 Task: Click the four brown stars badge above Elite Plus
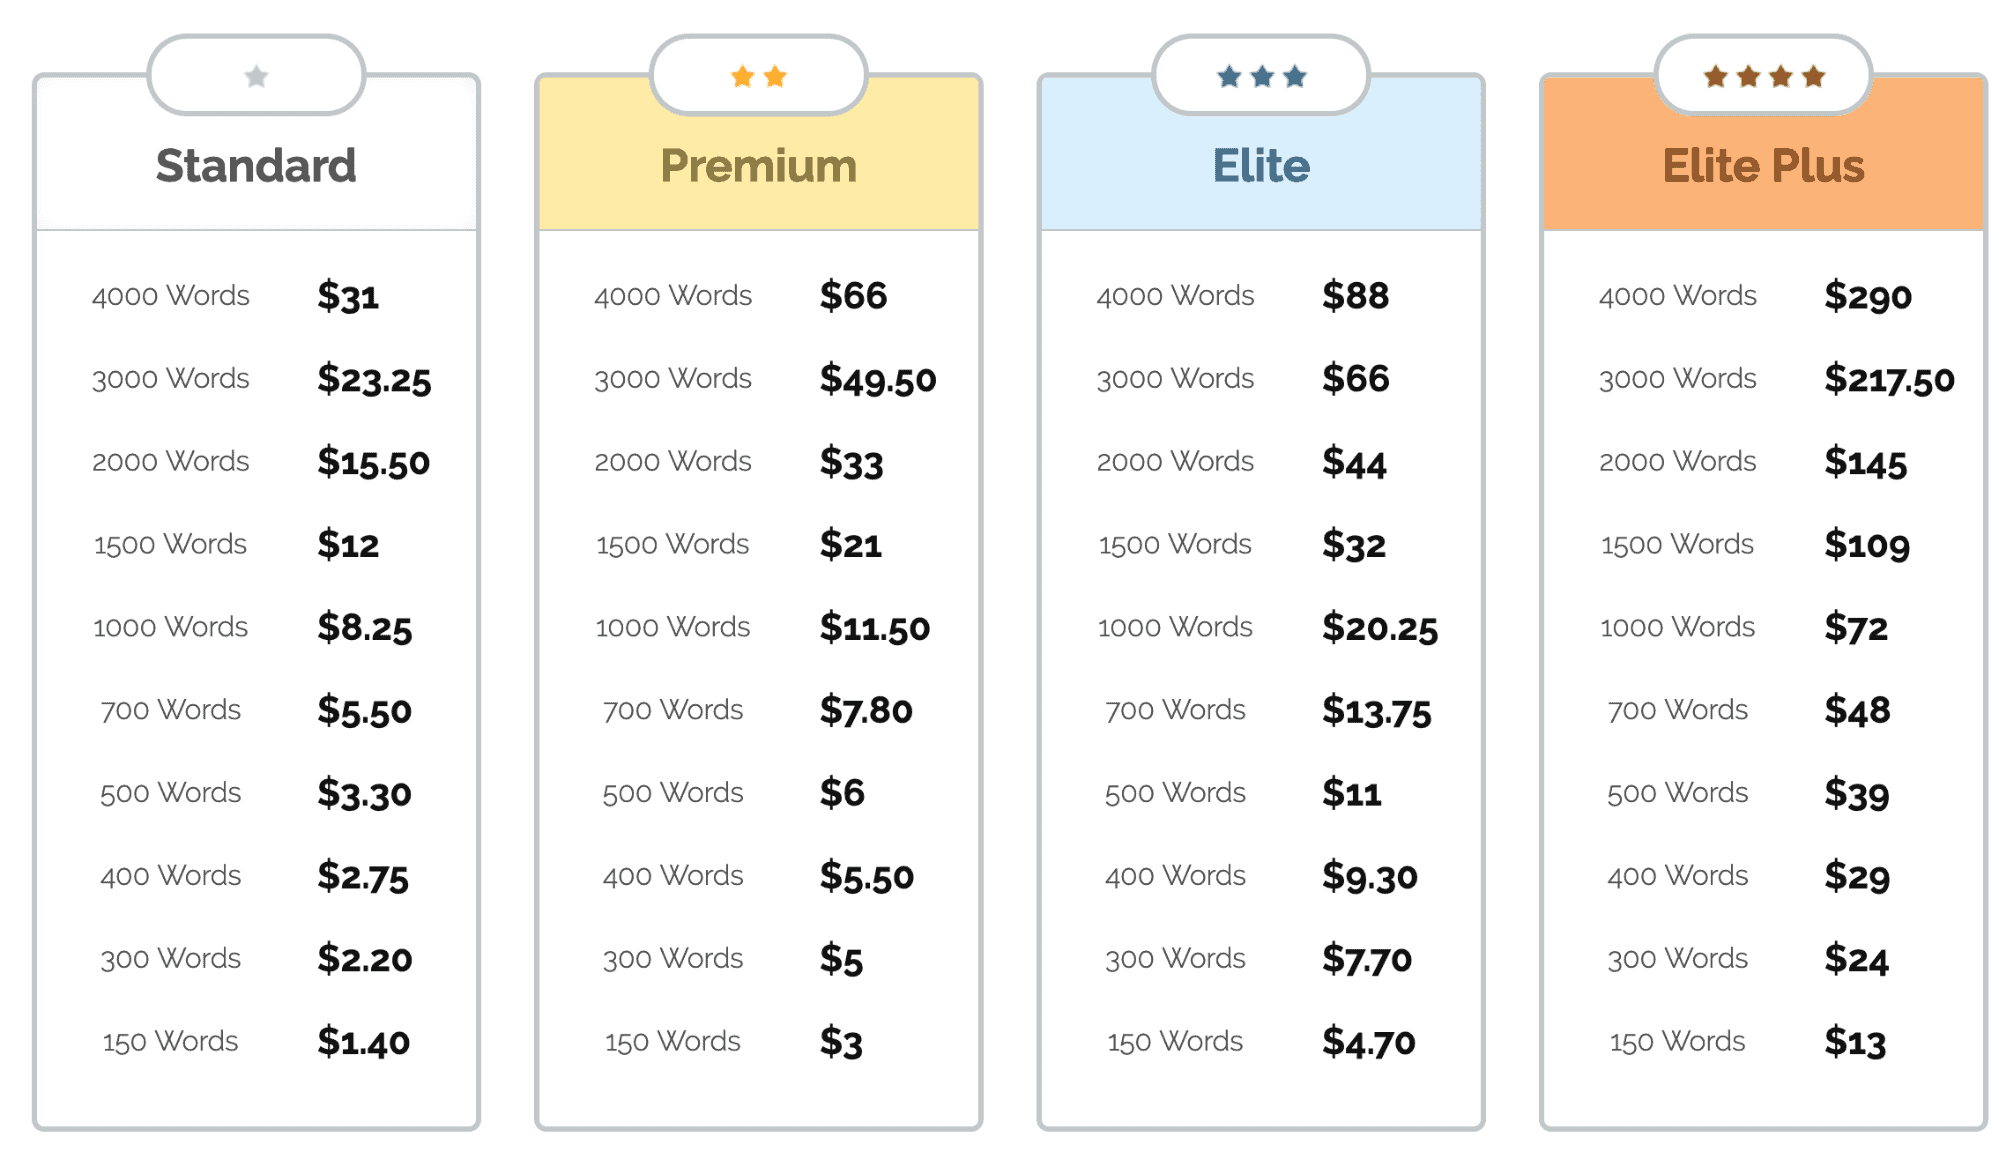(x=1763, y=76)
